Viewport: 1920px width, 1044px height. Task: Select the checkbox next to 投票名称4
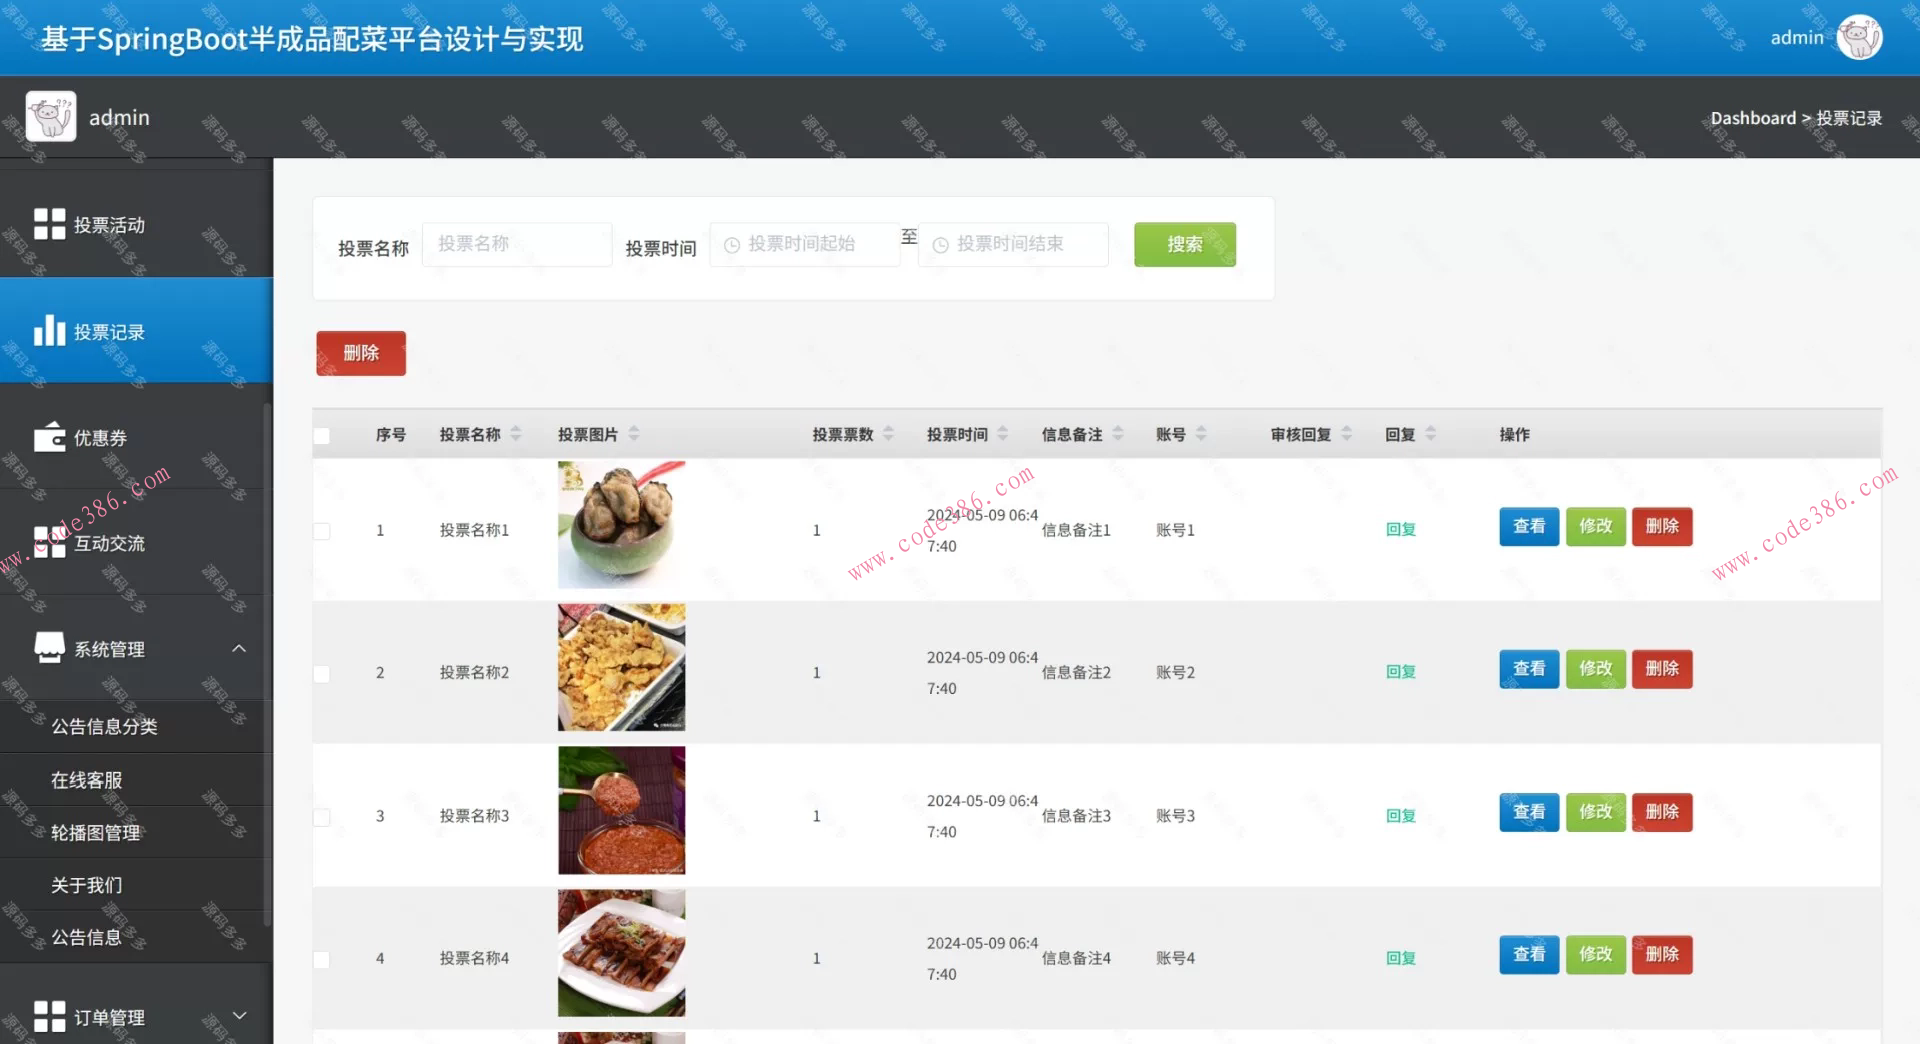pos(321,958)
